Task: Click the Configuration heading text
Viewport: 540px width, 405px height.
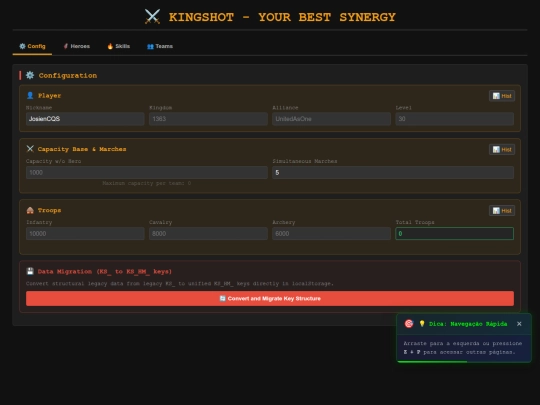Action: [68, 75]
